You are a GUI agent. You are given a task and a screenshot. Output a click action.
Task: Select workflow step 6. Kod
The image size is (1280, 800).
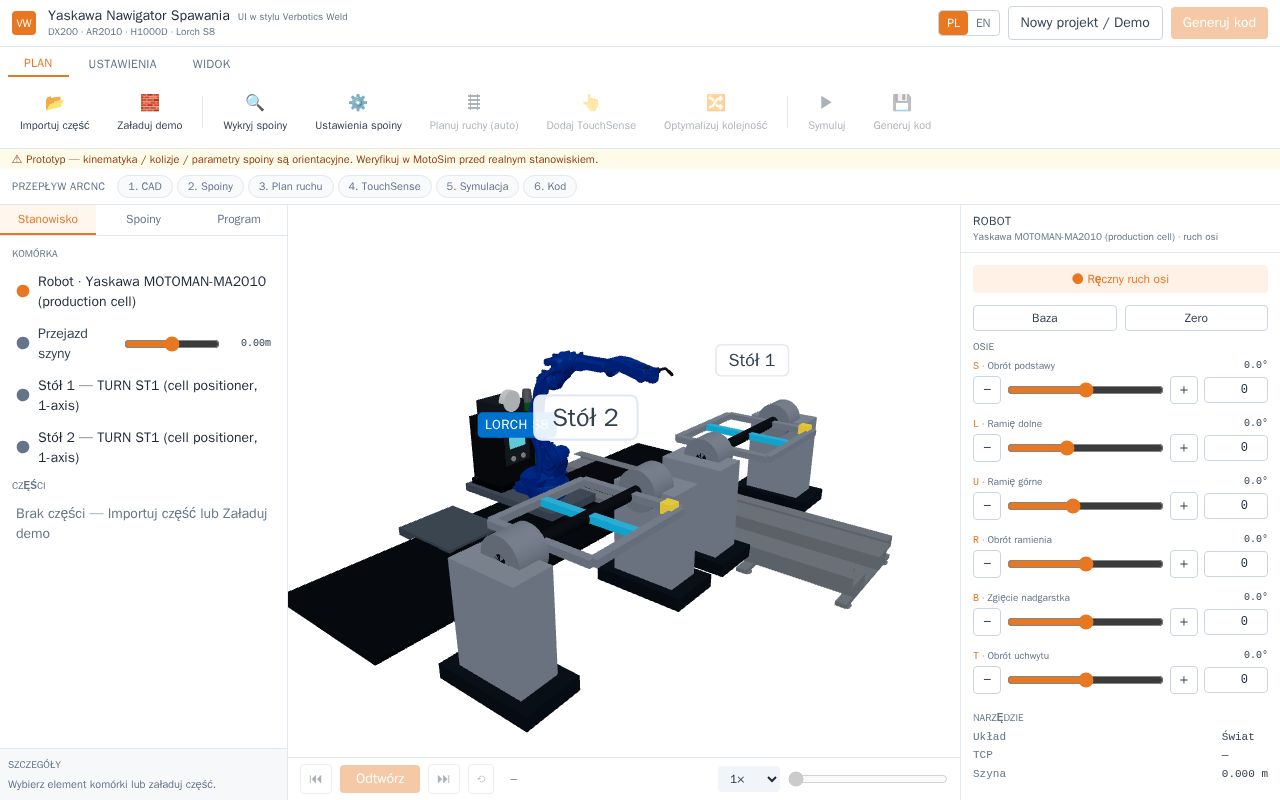550,187
